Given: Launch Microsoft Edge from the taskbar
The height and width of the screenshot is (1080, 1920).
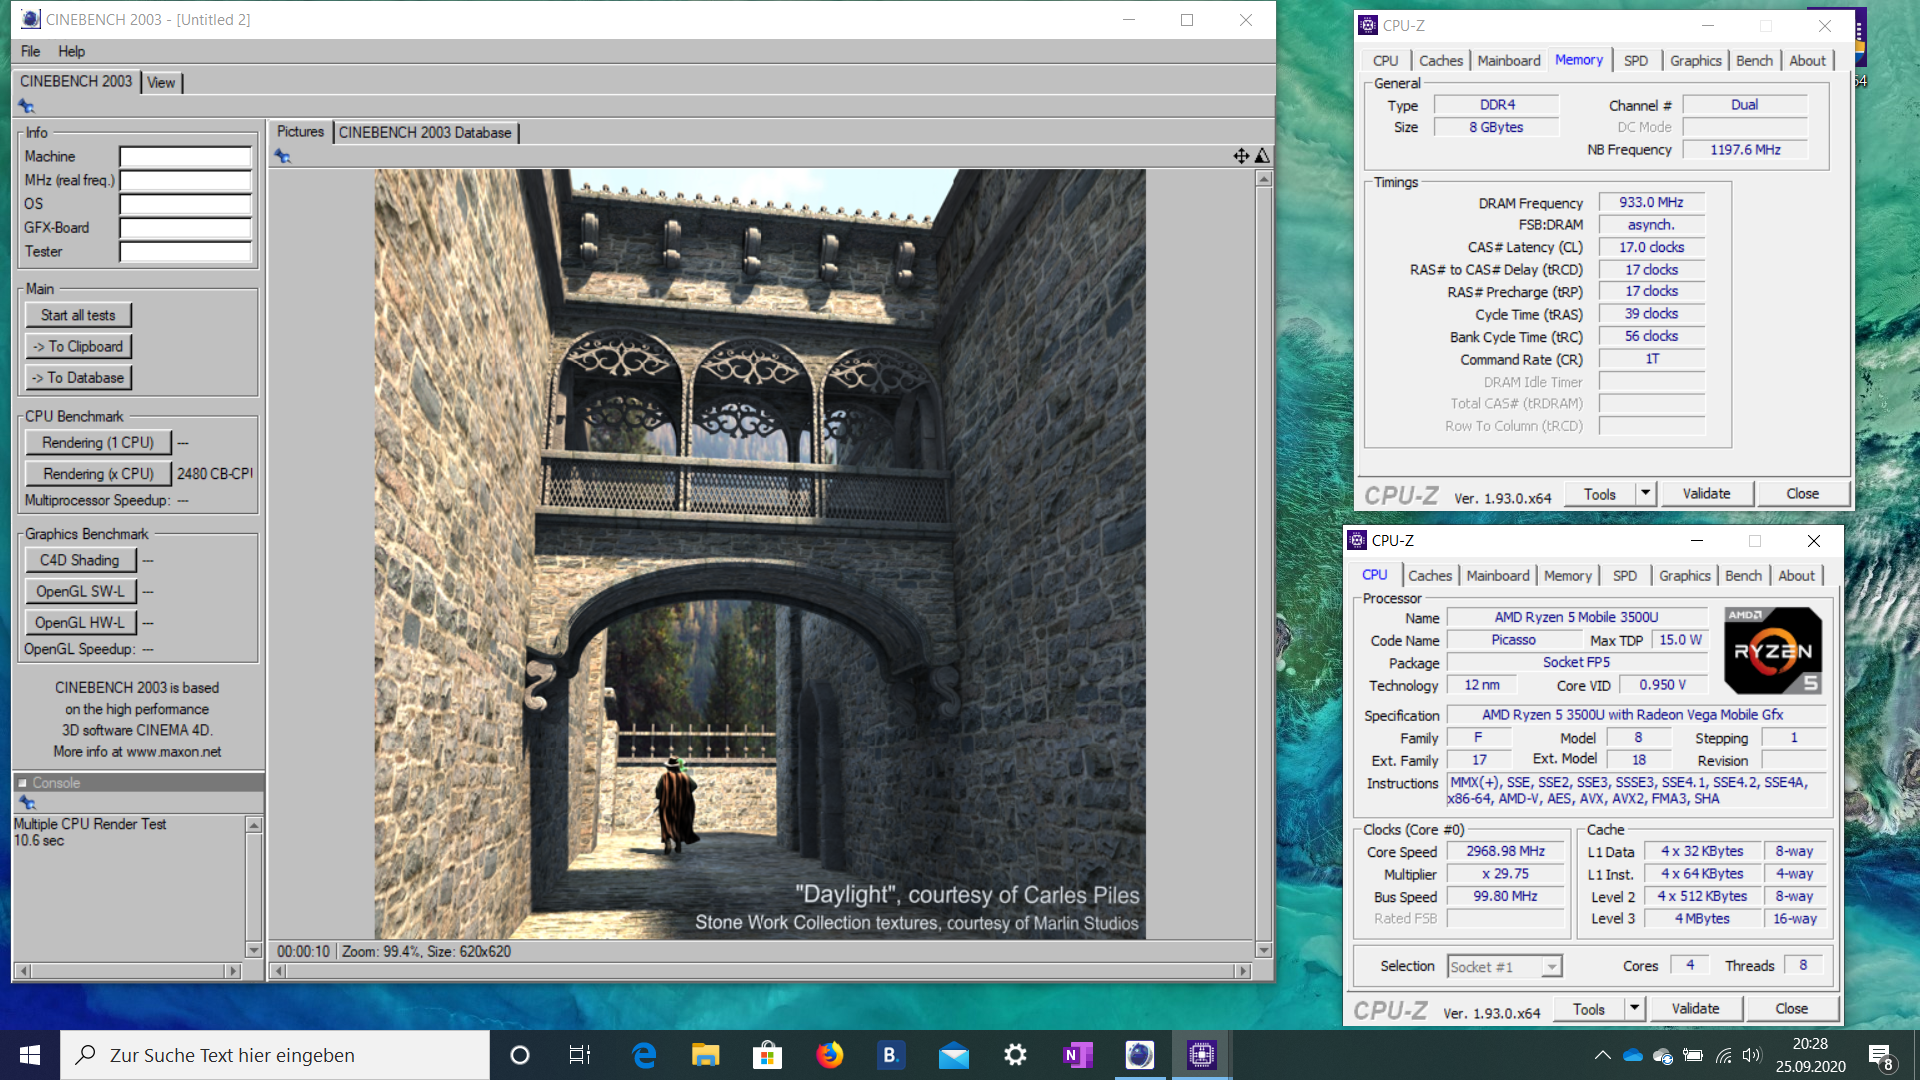Looking at the screenshot, I should coord(644,1055).
